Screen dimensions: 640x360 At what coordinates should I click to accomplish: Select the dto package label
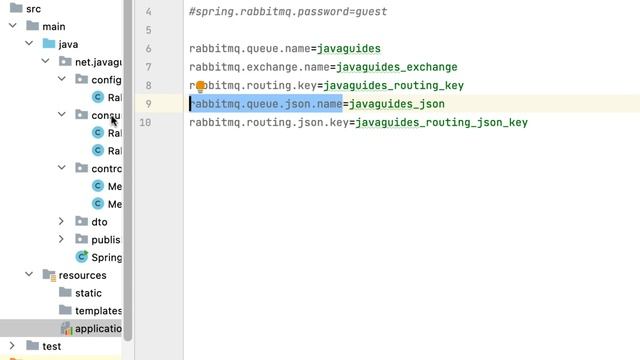[x=99, y=222]
